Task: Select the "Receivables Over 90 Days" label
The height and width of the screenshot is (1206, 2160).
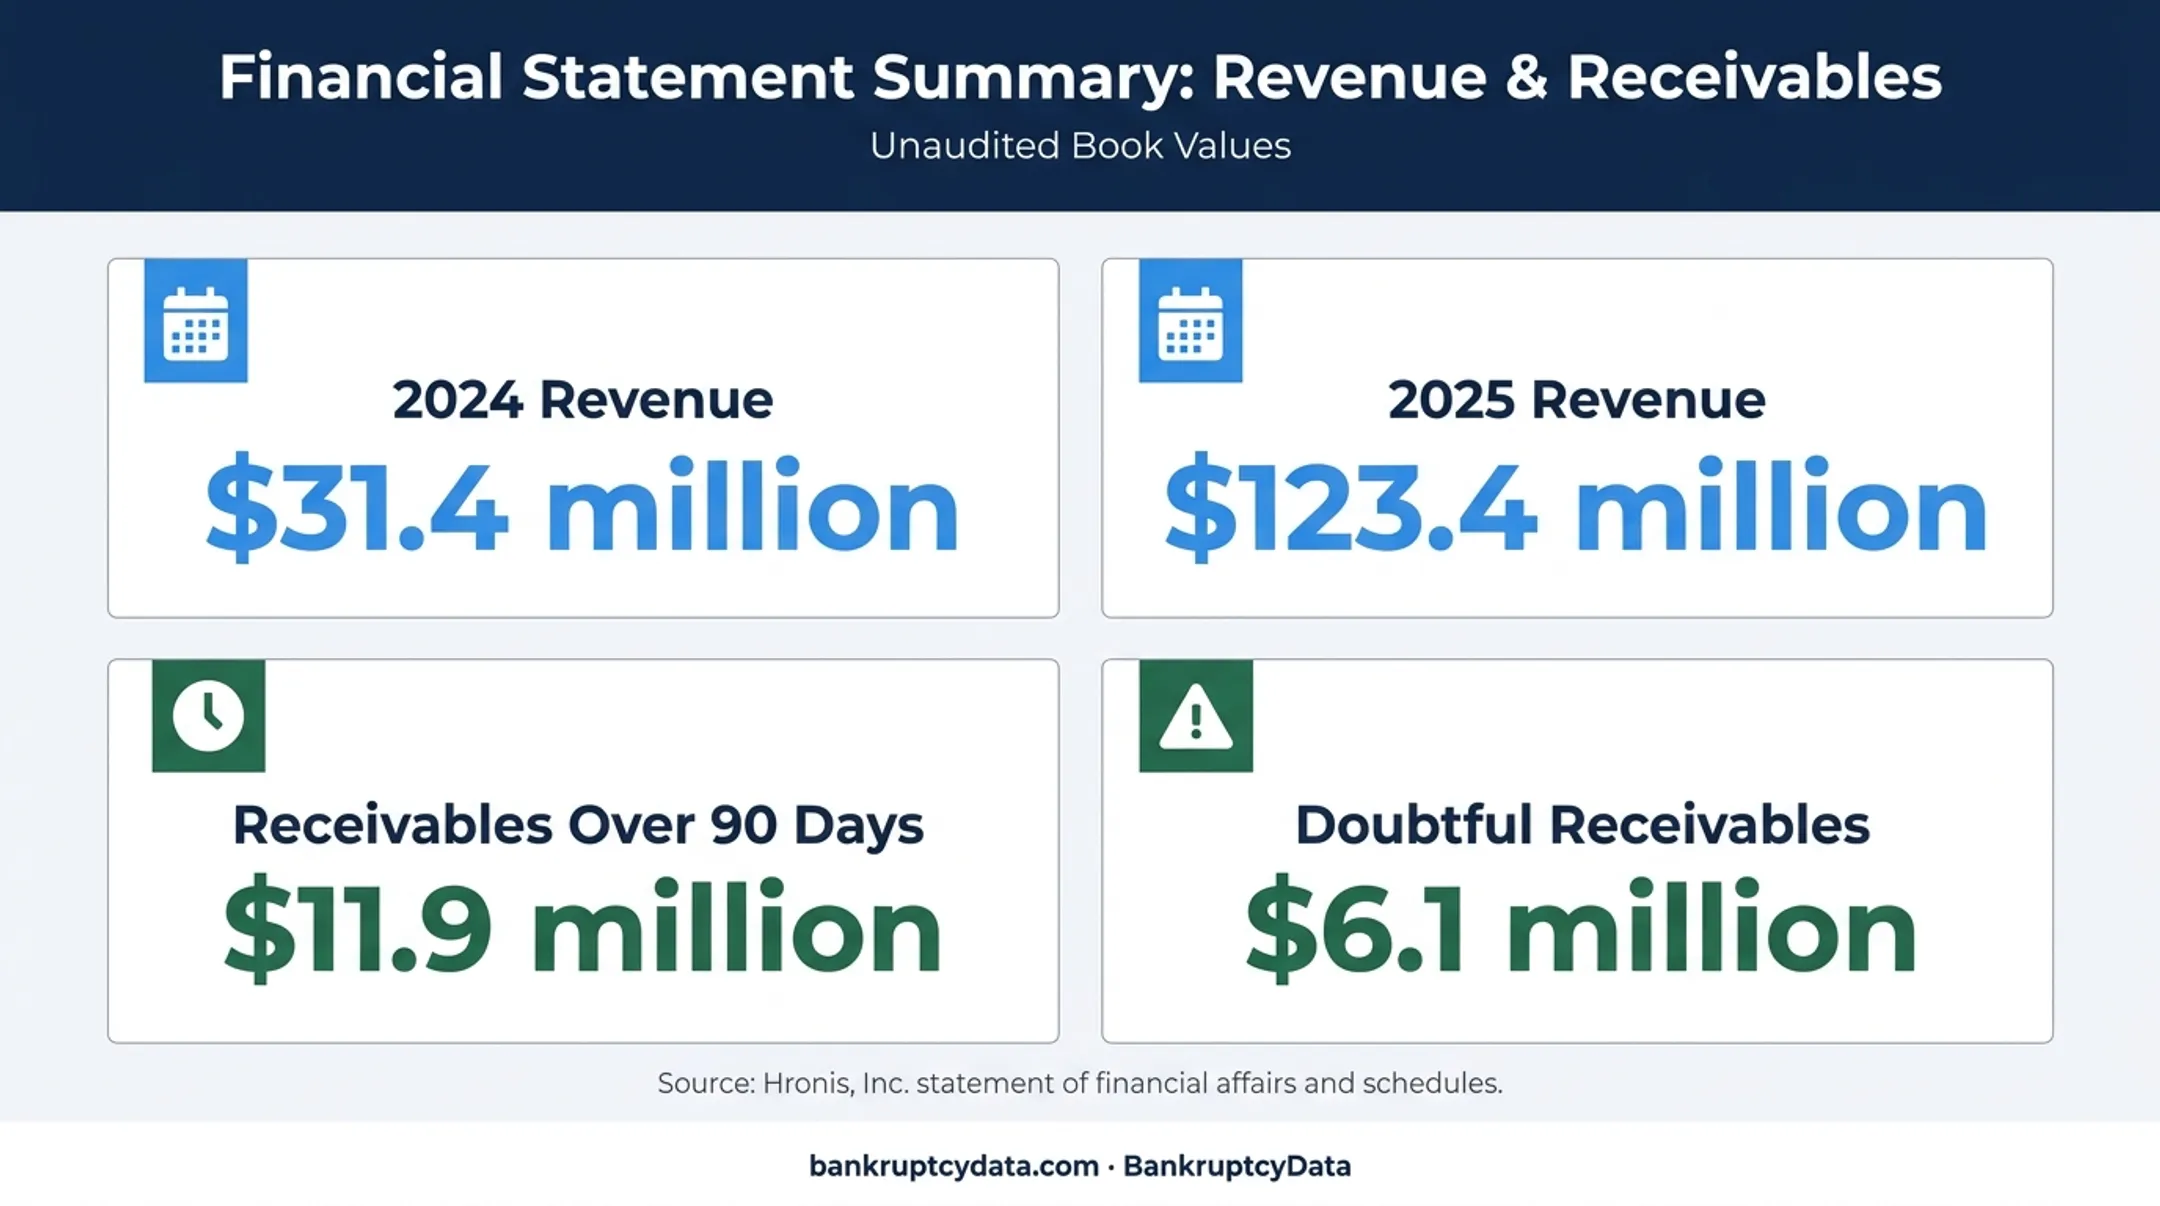Action: point(578,826)
